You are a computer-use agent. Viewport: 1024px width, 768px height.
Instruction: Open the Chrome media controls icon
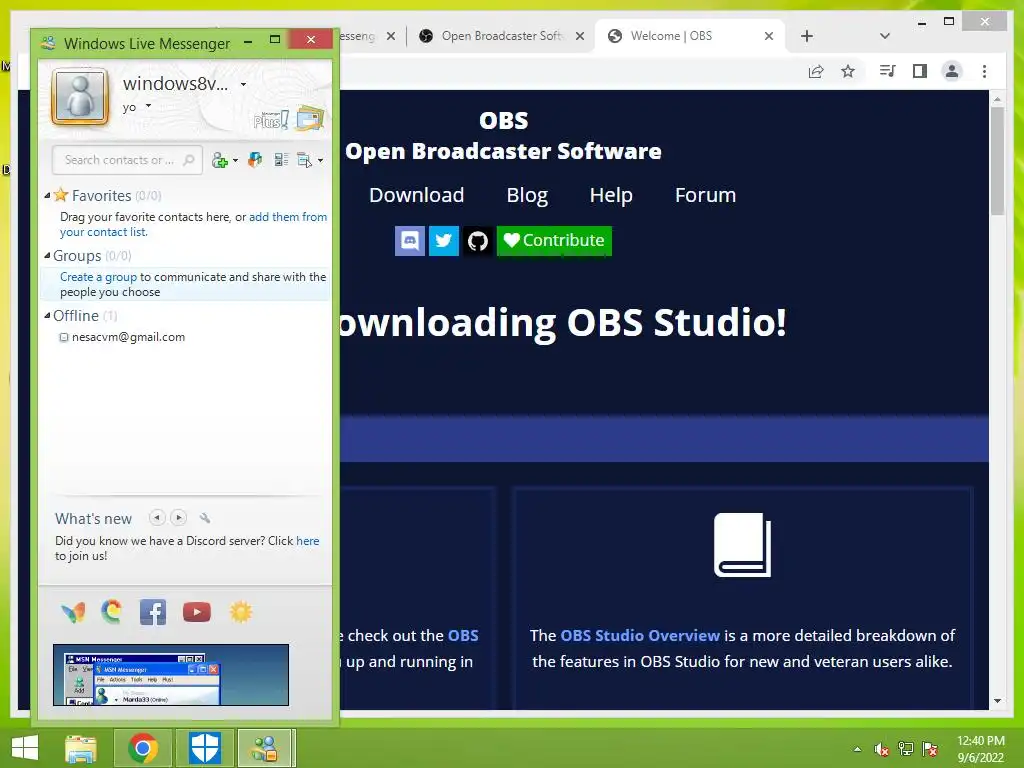click(888, 71)
